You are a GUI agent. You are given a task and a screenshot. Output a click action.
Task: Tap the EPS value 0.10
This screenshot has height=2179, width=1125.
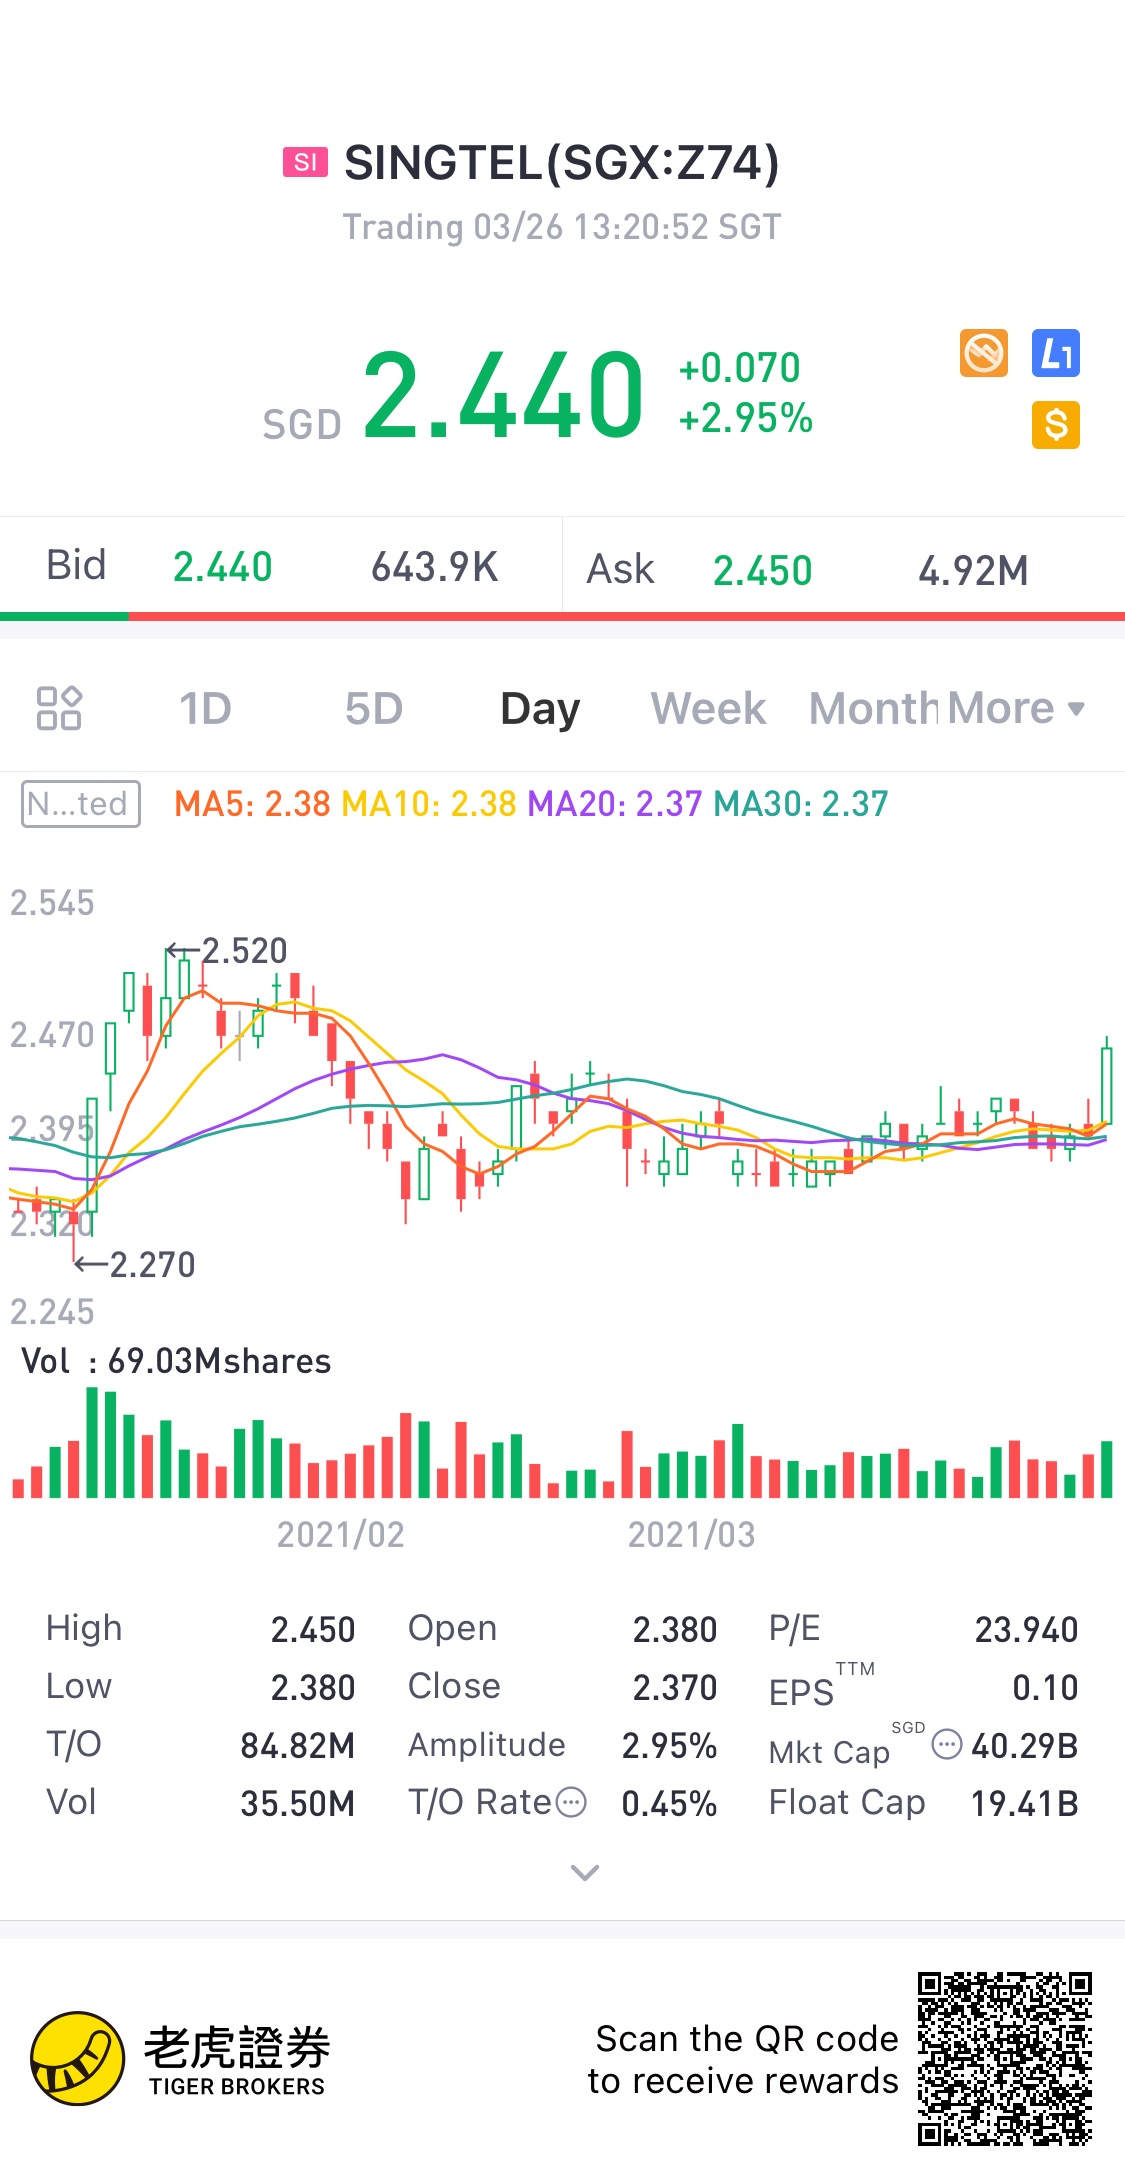tap(1046, 1688)
